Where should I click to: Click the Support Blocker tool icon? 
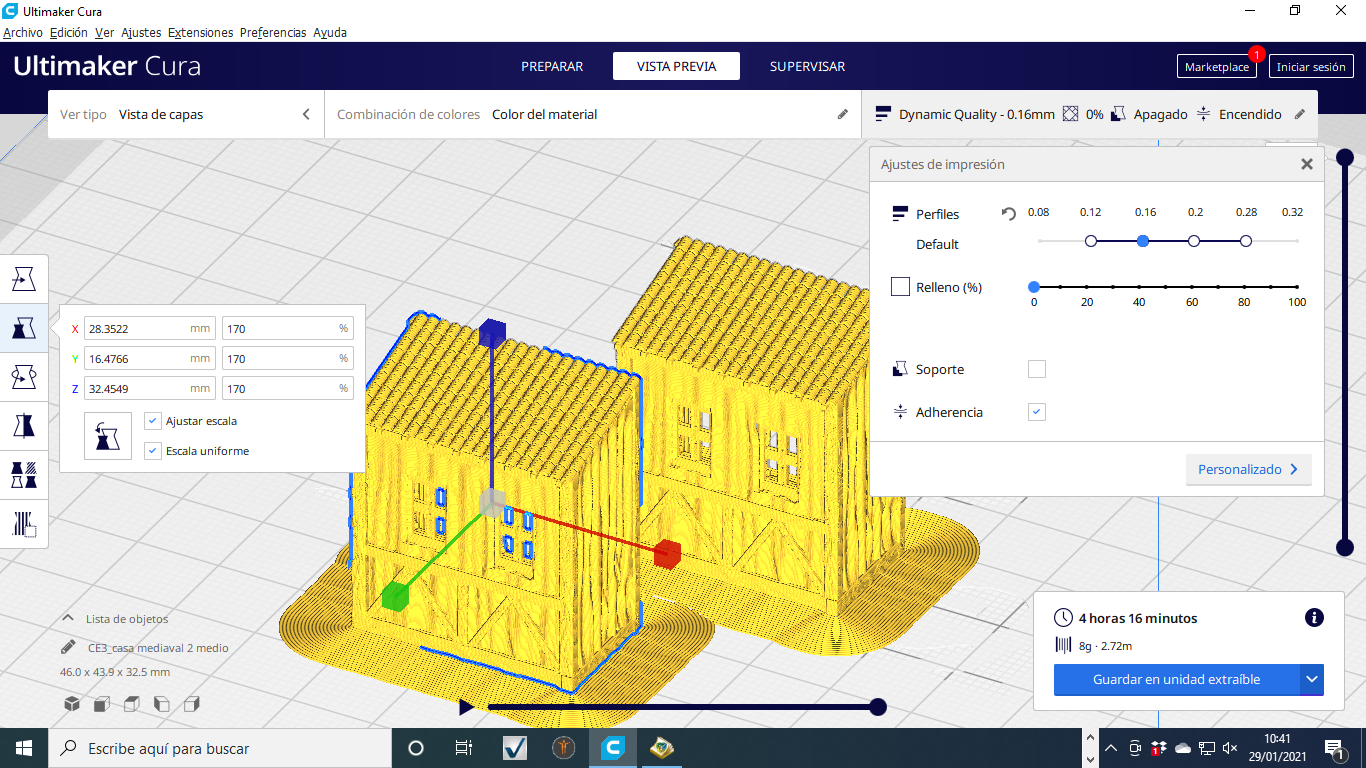pos(24,524)
